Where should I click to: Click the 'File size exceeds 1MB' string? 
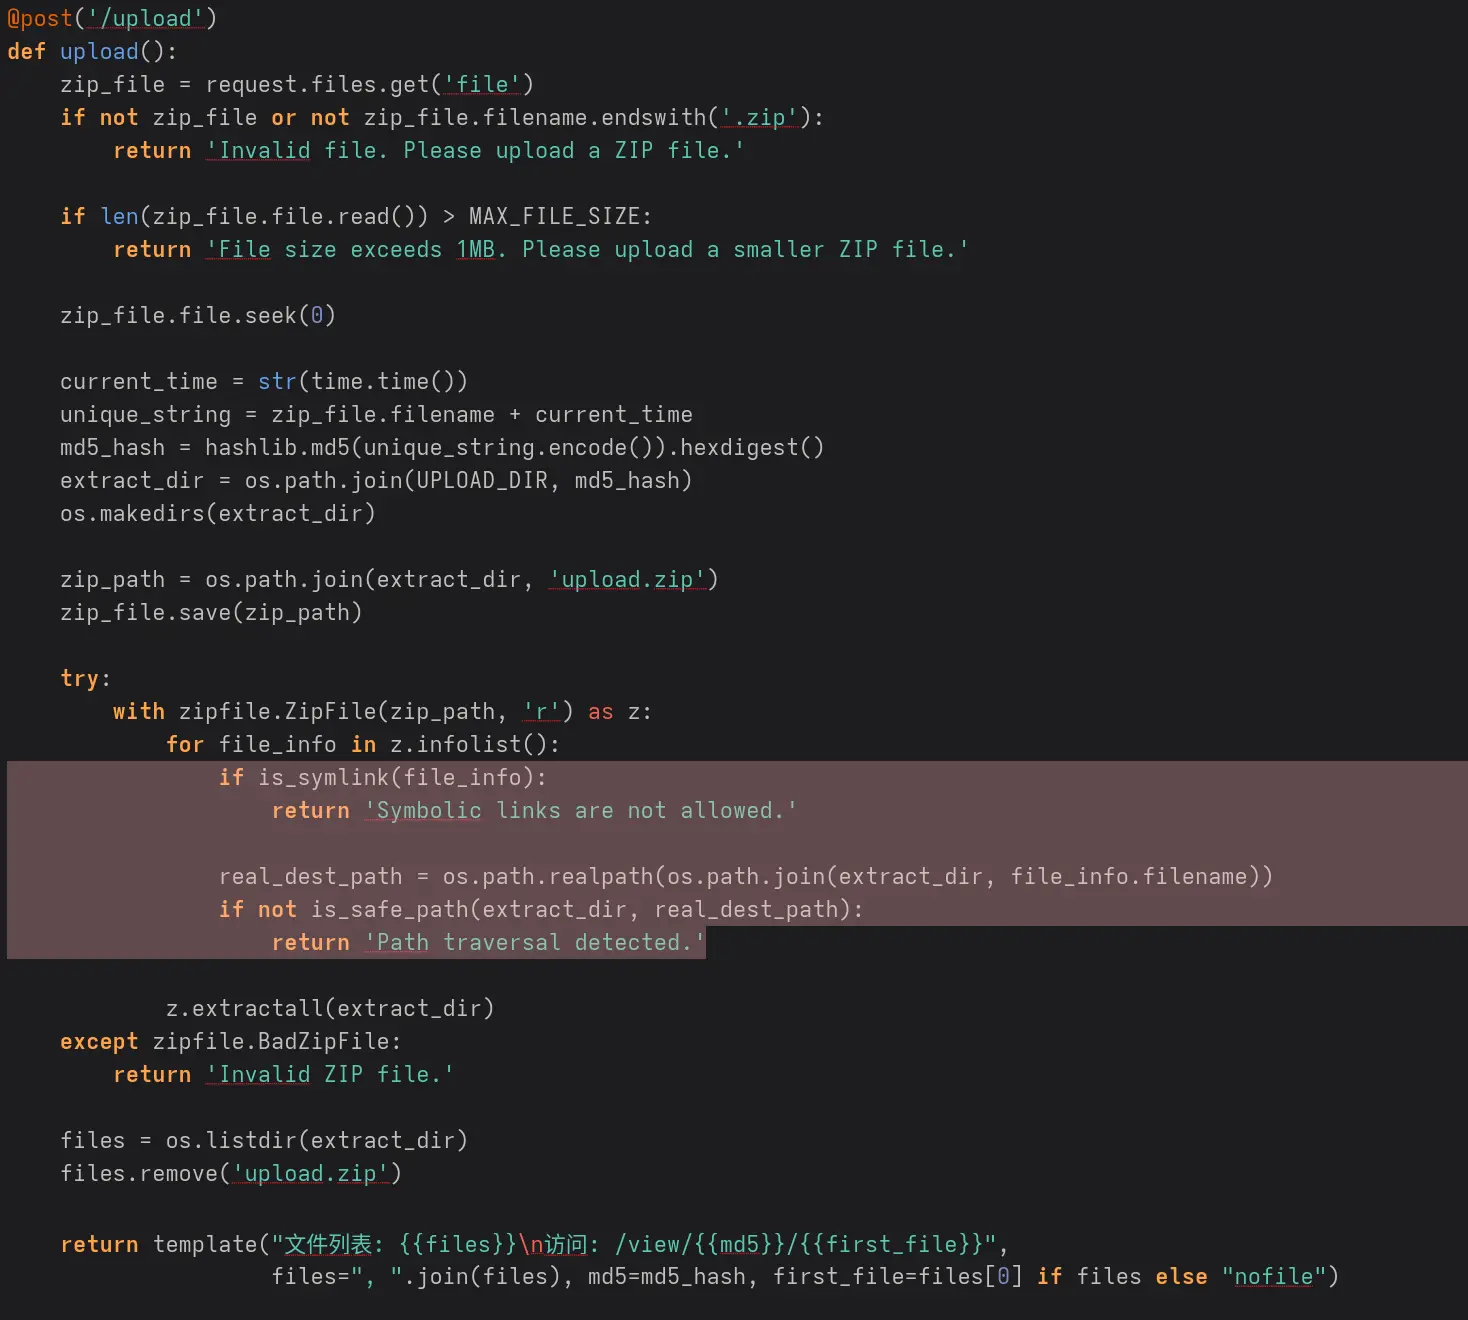click(x=586, y=250)
